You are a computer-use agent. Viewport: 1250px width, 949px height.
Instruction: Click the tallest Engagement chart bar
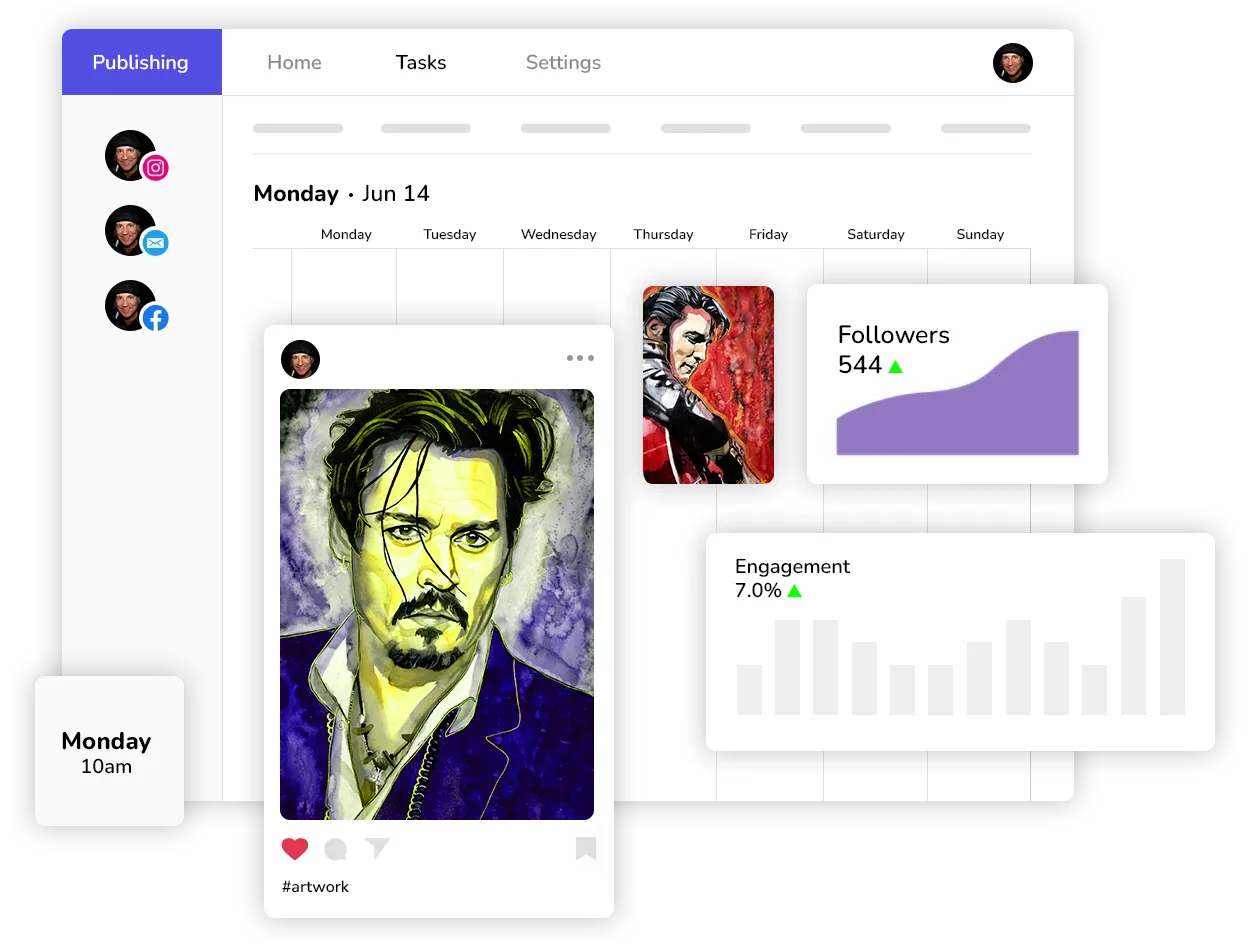click(x=1172, y=637)
